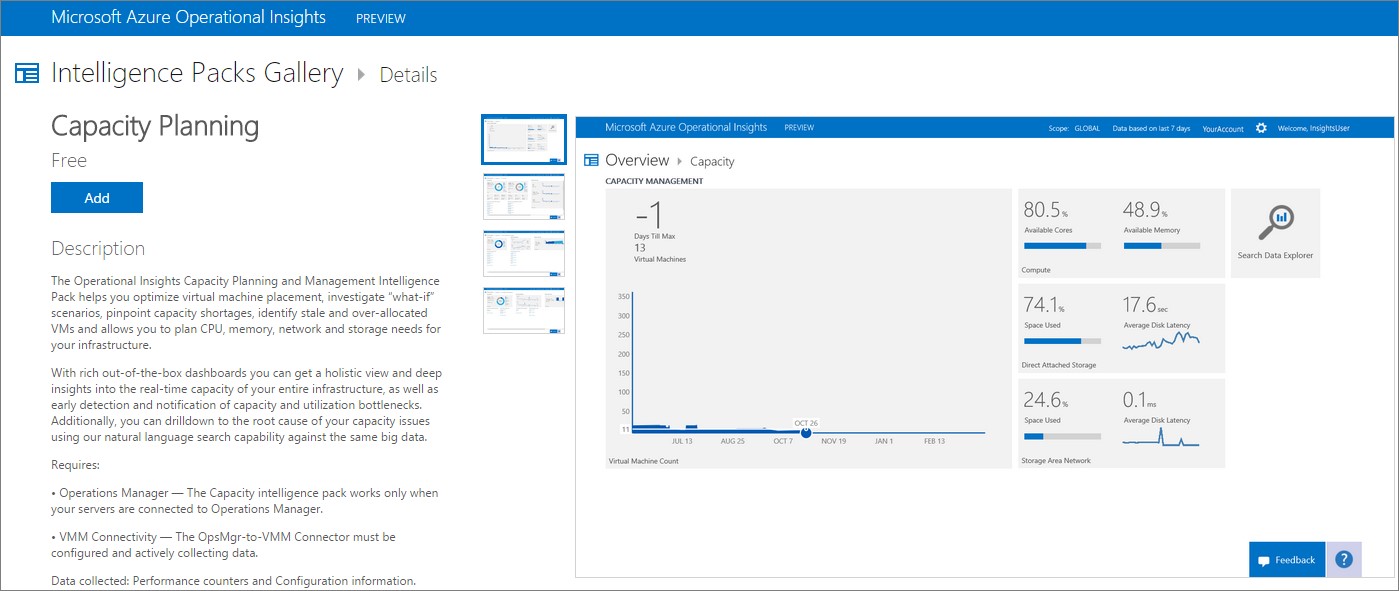Click the '13 Virtual Machines' count
This screenshot has height=591, width=1399.
[x=660, y=253]
